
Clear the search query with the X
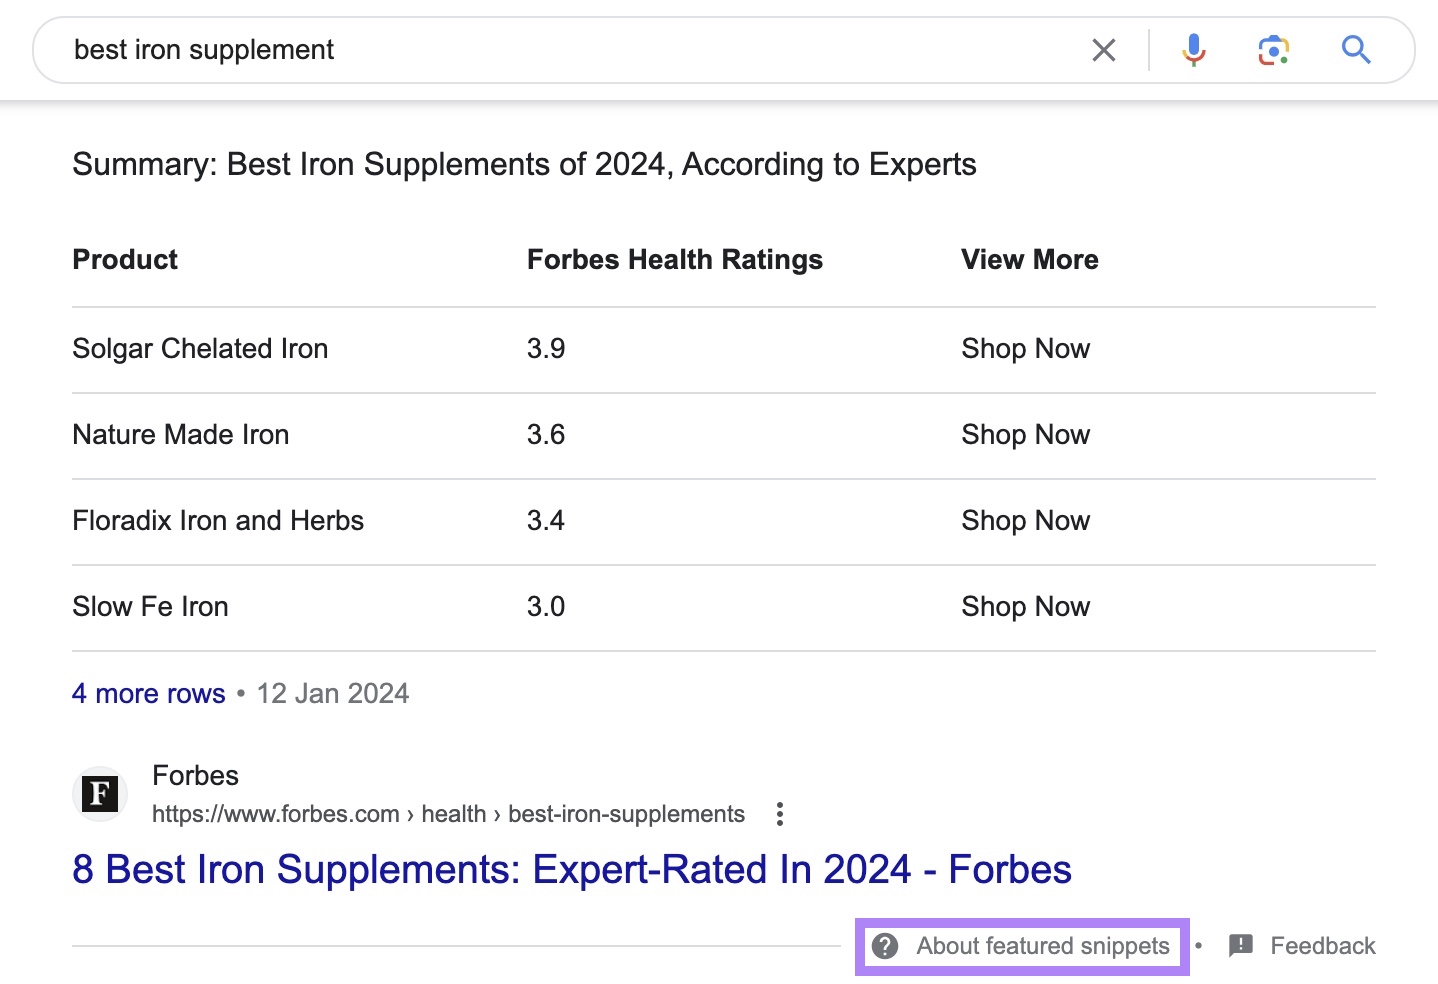click(x=1103, y=49)
